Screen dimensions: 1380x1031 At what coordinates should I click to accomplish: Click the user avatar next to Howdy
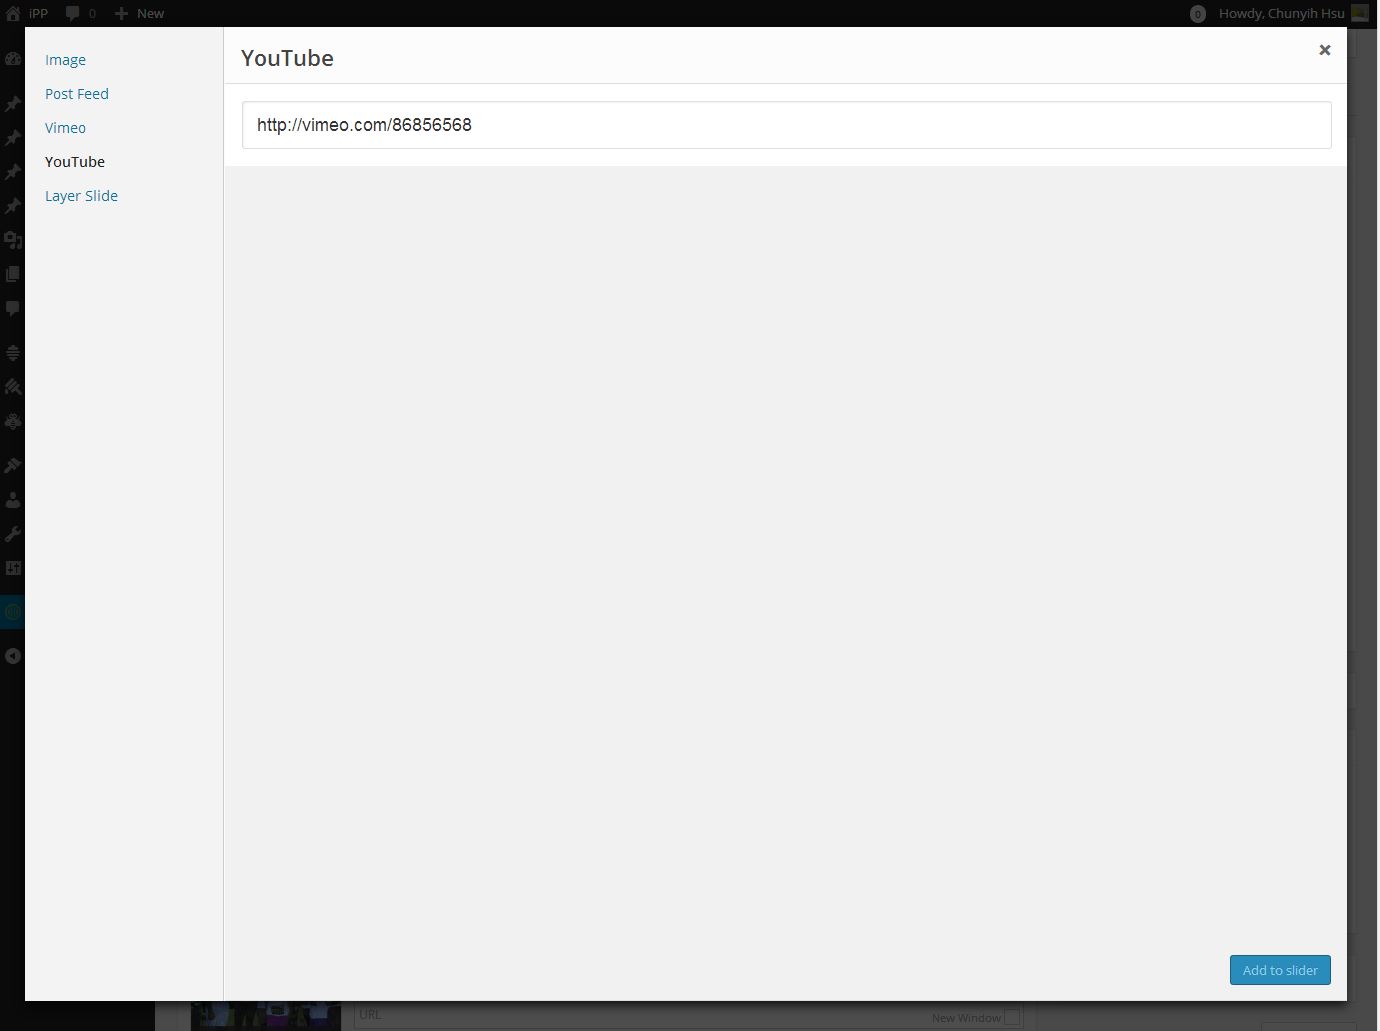click(1360, 13)
